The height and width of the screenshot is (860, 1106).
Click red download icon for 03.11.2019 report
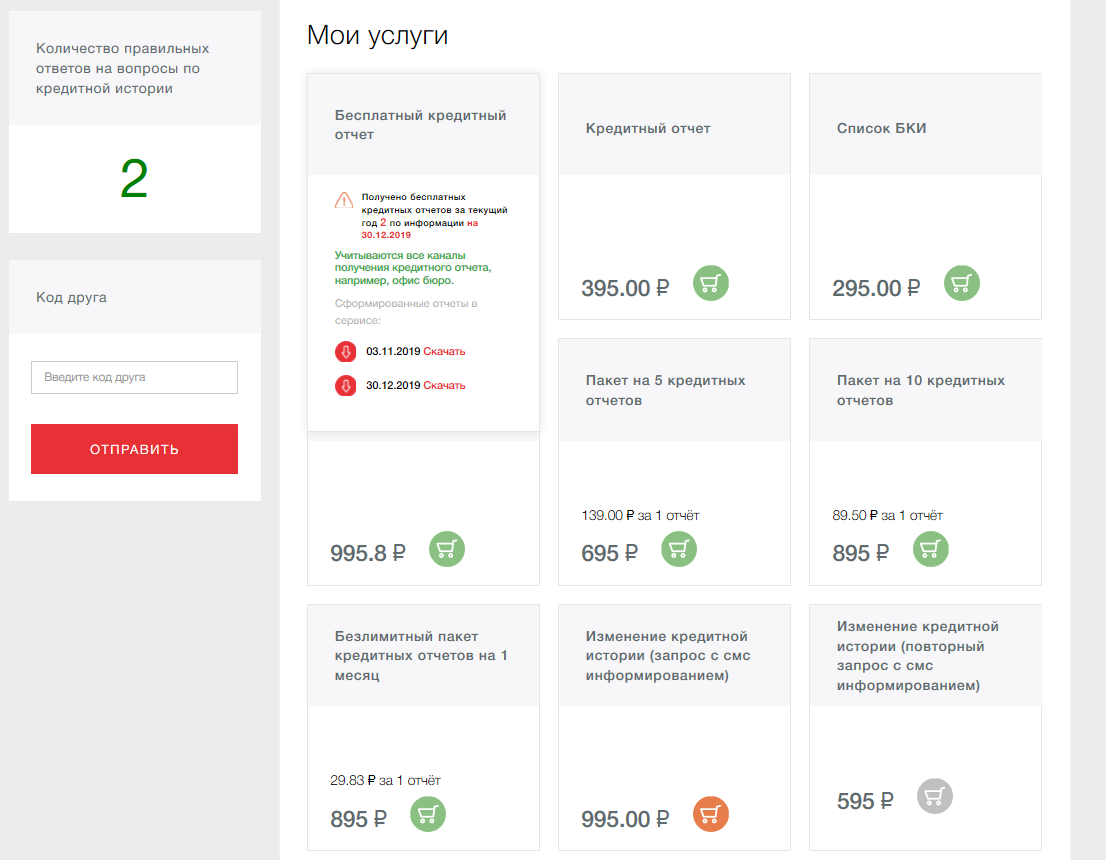[346, 351]
